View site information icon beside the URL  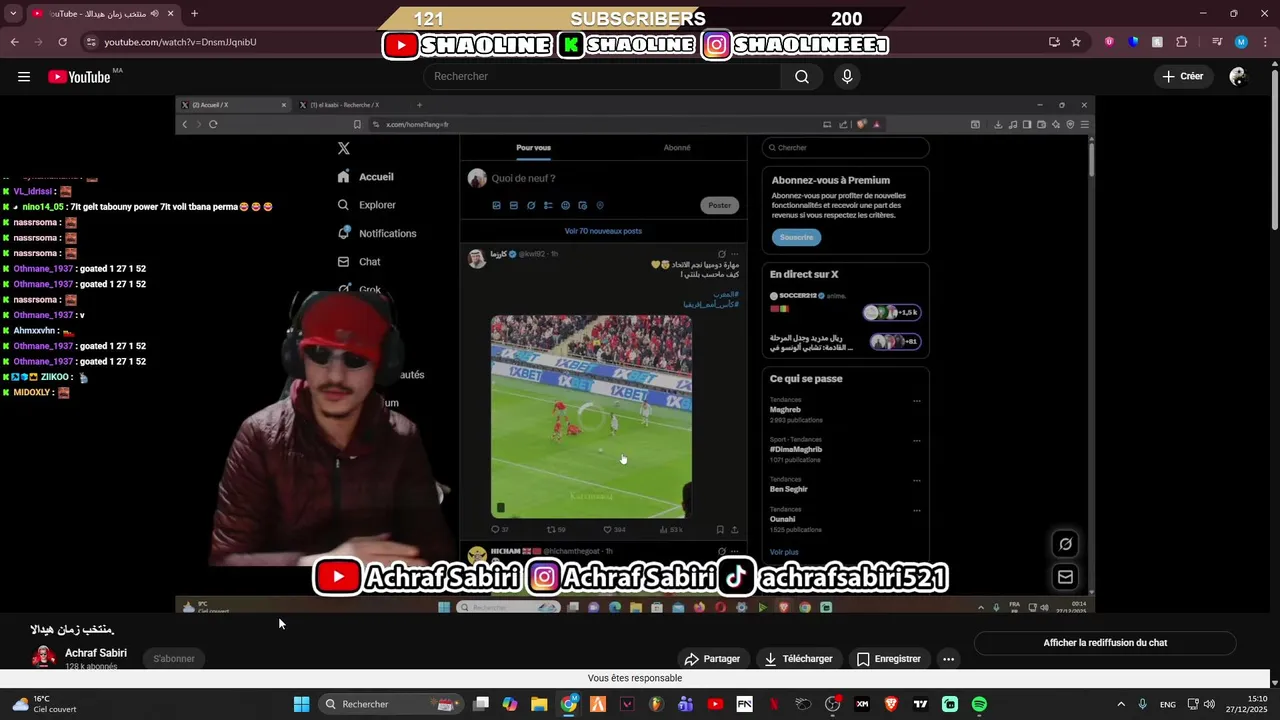pyautogui.click(x=91, y=42)
